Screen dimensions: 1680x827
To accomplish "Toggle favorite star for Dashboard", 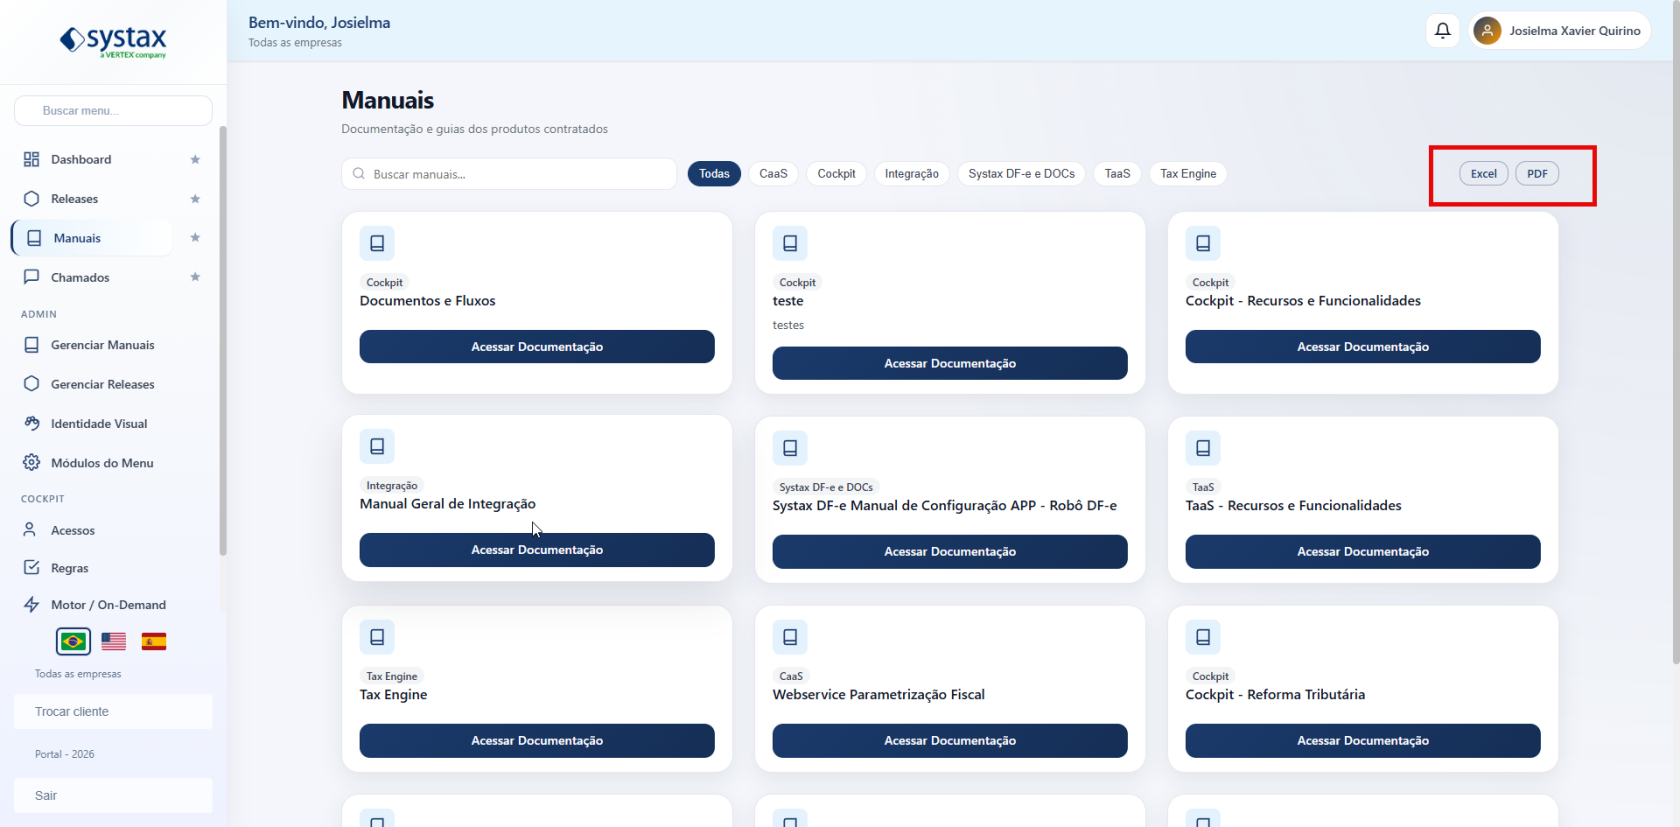I will click(195, 160).
